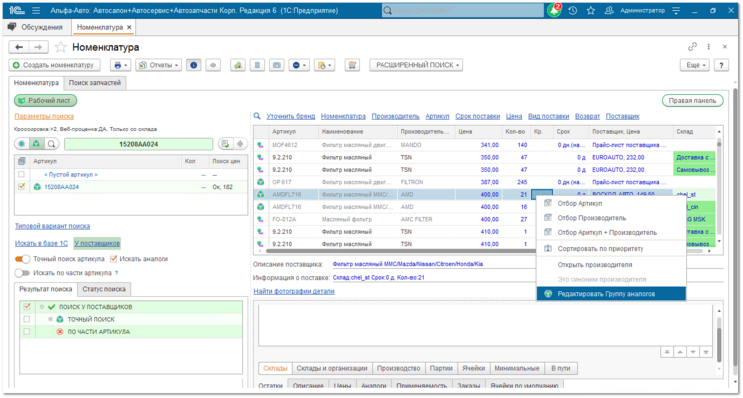Toggle Точный поиск артикула switch

[x=22, y=259]
